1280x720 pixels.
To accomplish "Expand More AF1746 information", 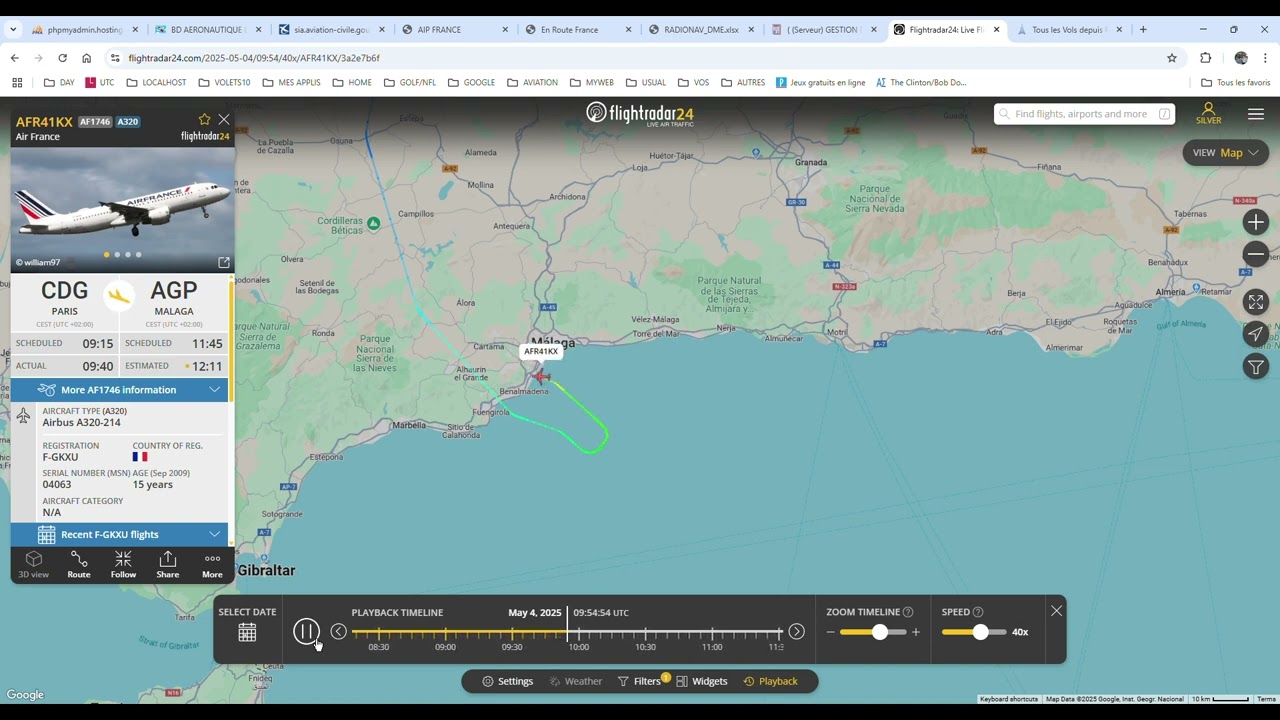I will 119,390.
